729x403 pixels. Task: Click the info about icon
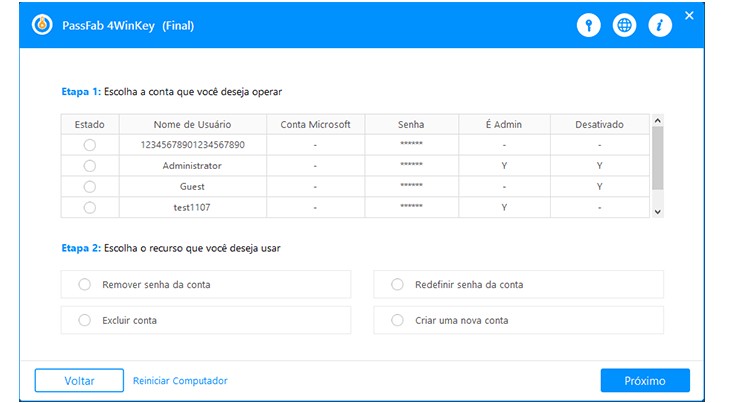(x=659, y=26)
